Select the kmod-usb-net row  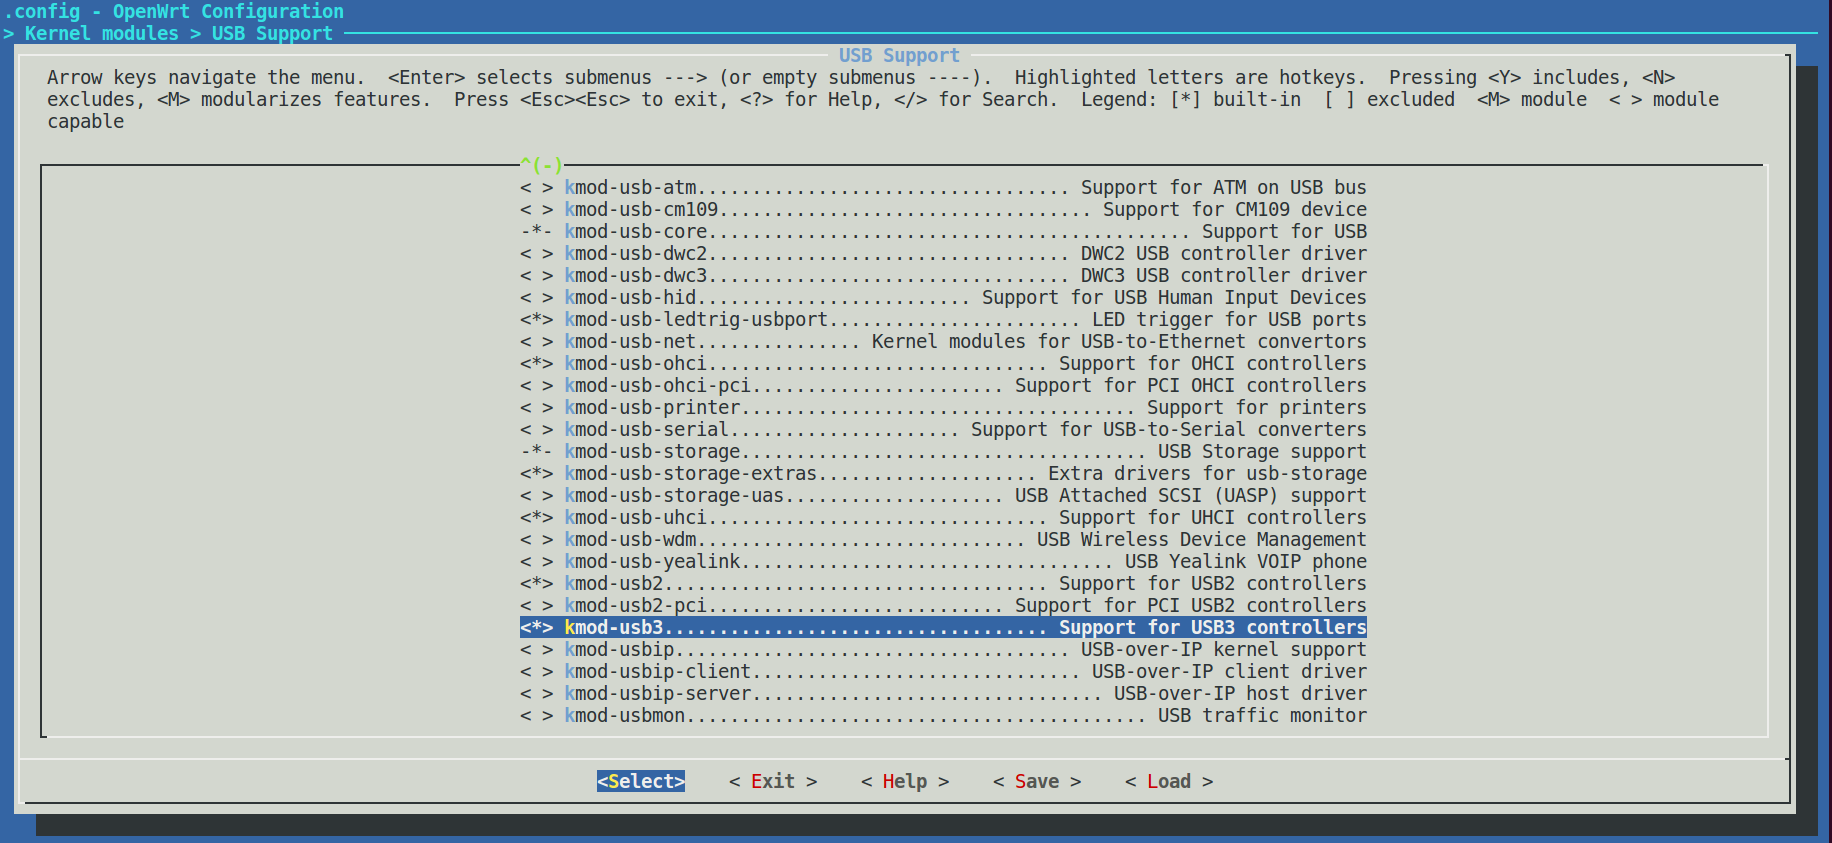pos(943,342)
